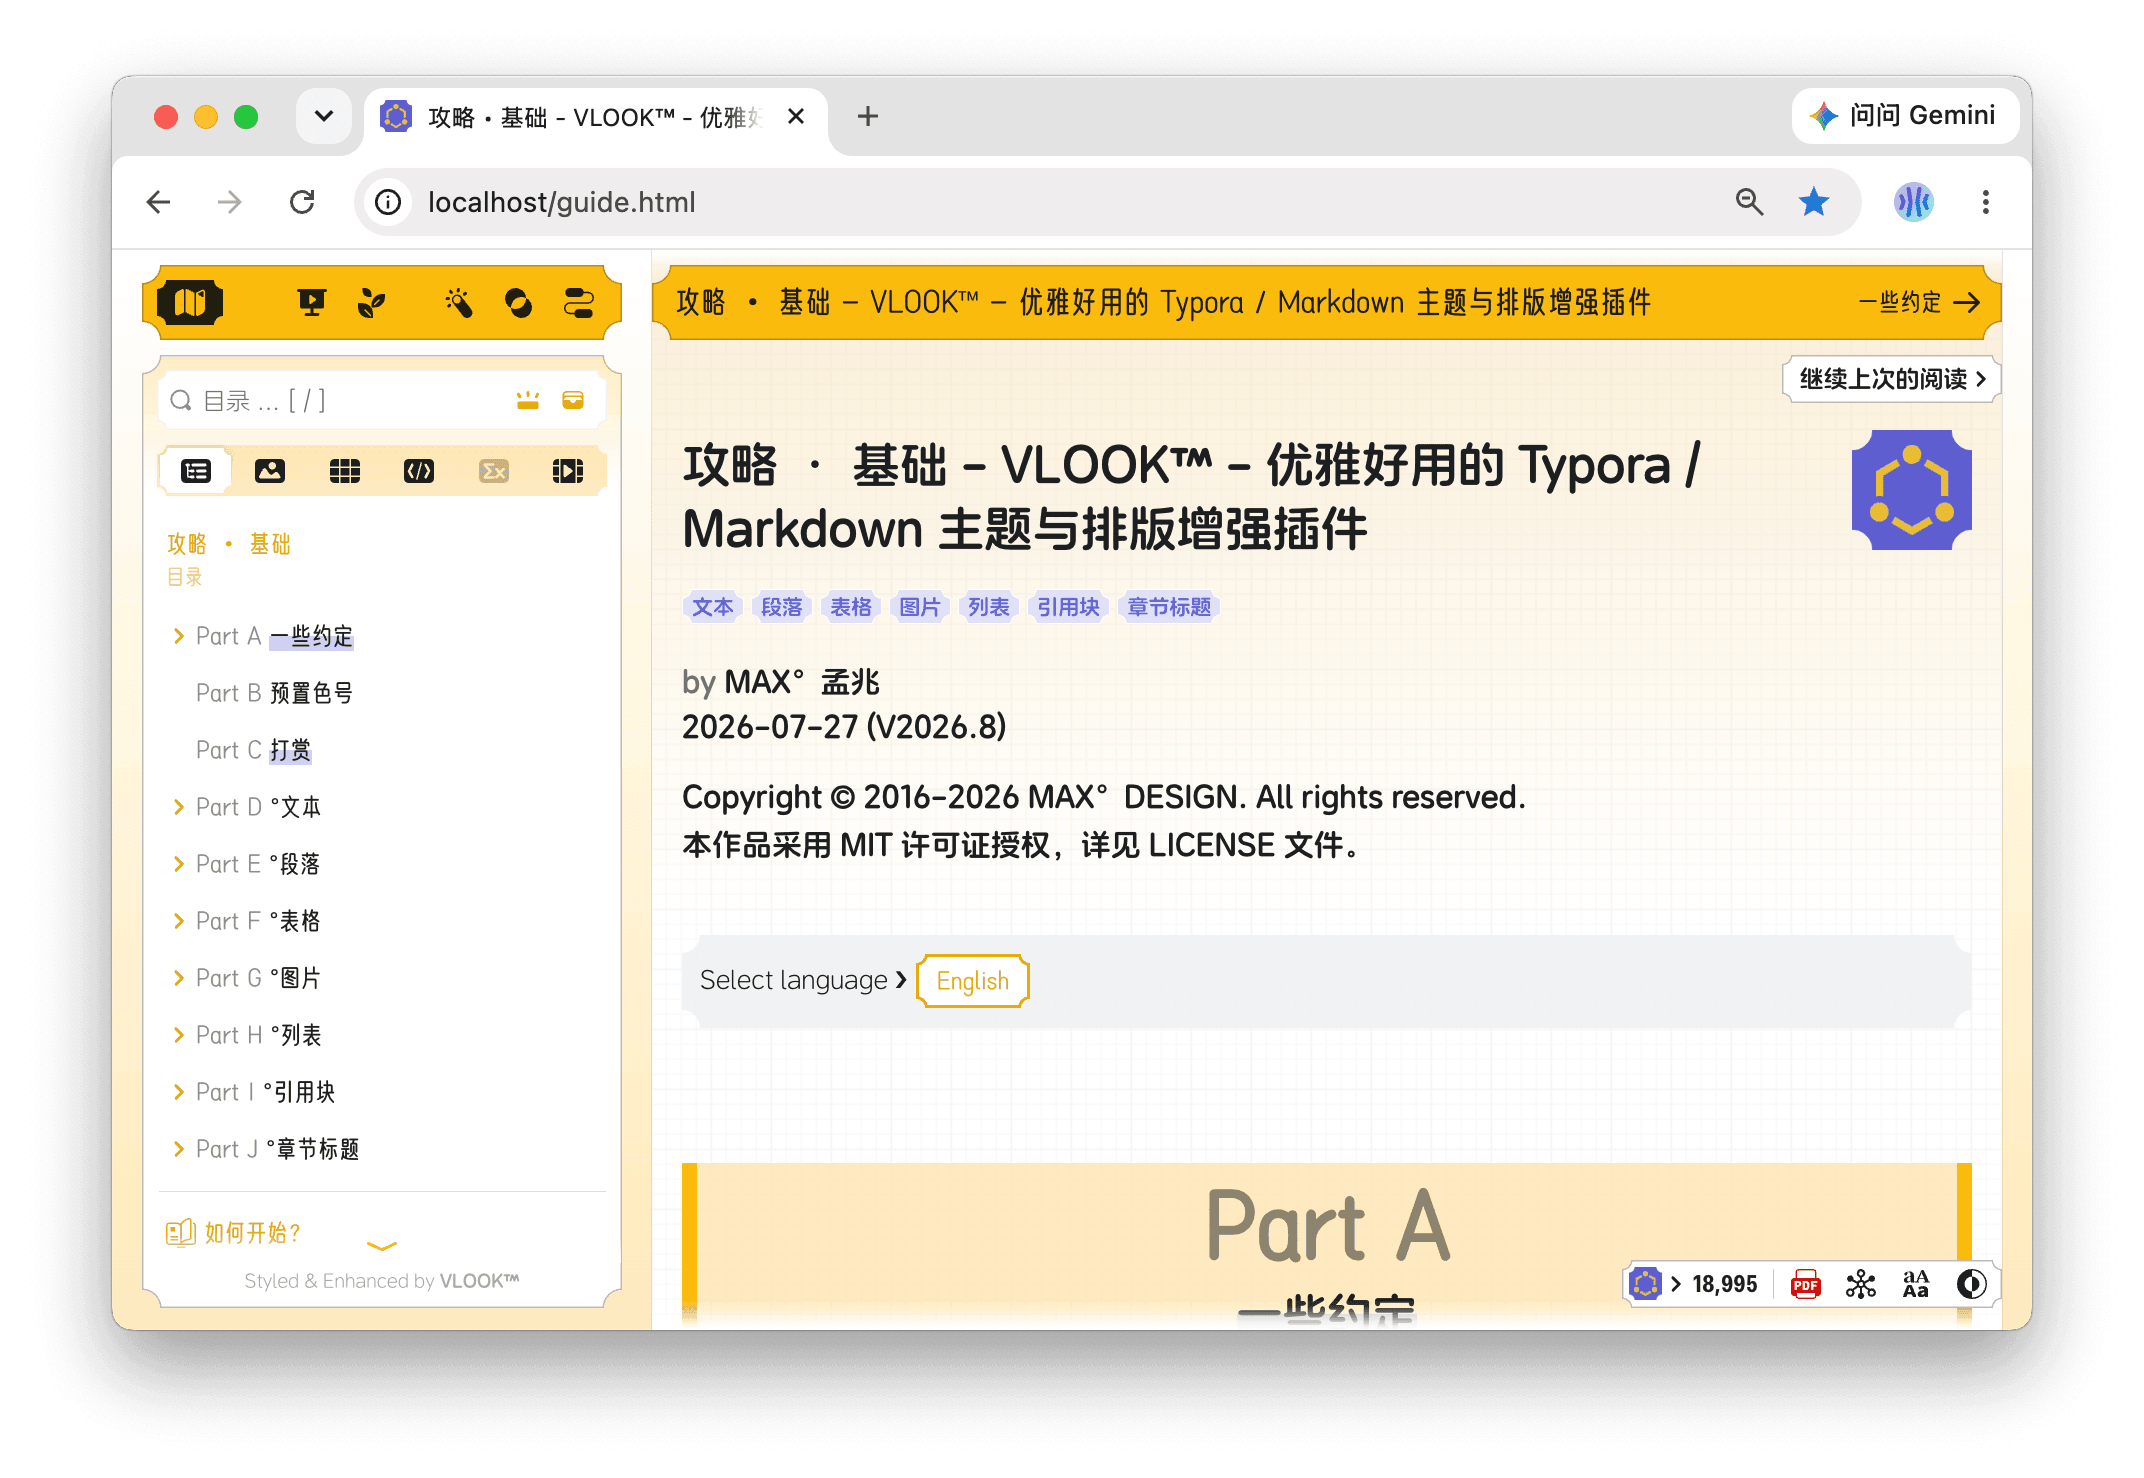This screenshot has height=1478, width=2144.
Task: Close the VLOOK guide tab
Action: (796, 116)
